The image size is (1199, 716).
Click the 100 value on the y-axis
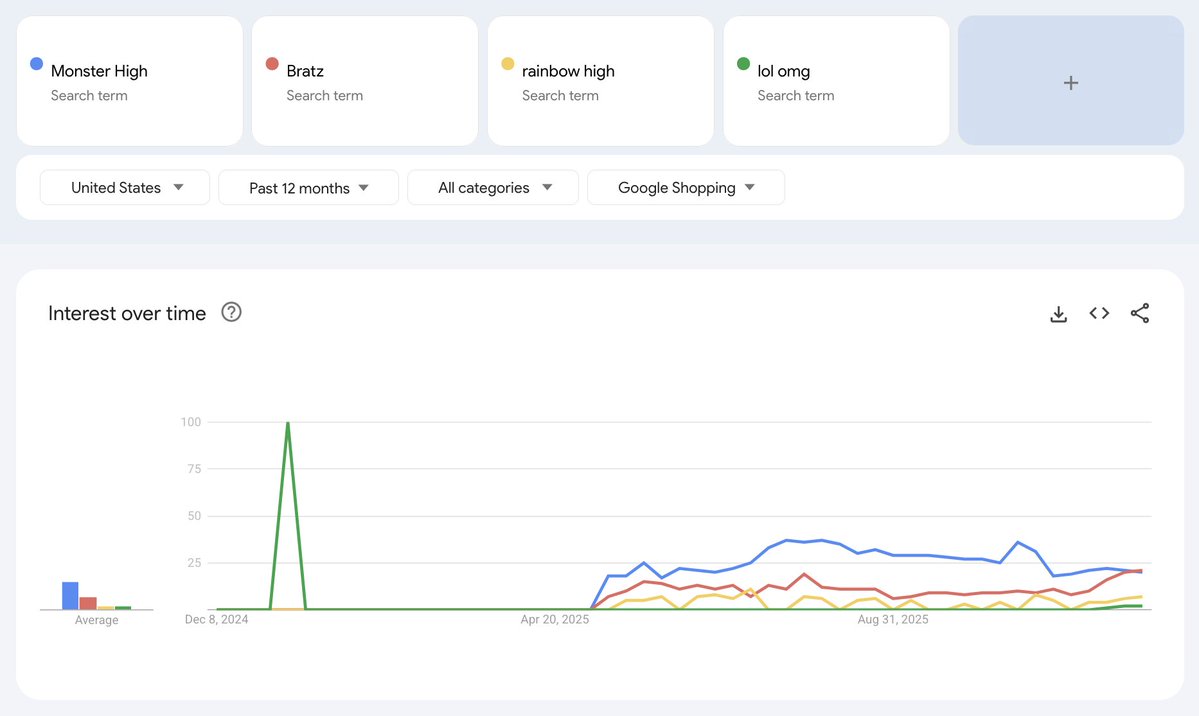(191, 422)
